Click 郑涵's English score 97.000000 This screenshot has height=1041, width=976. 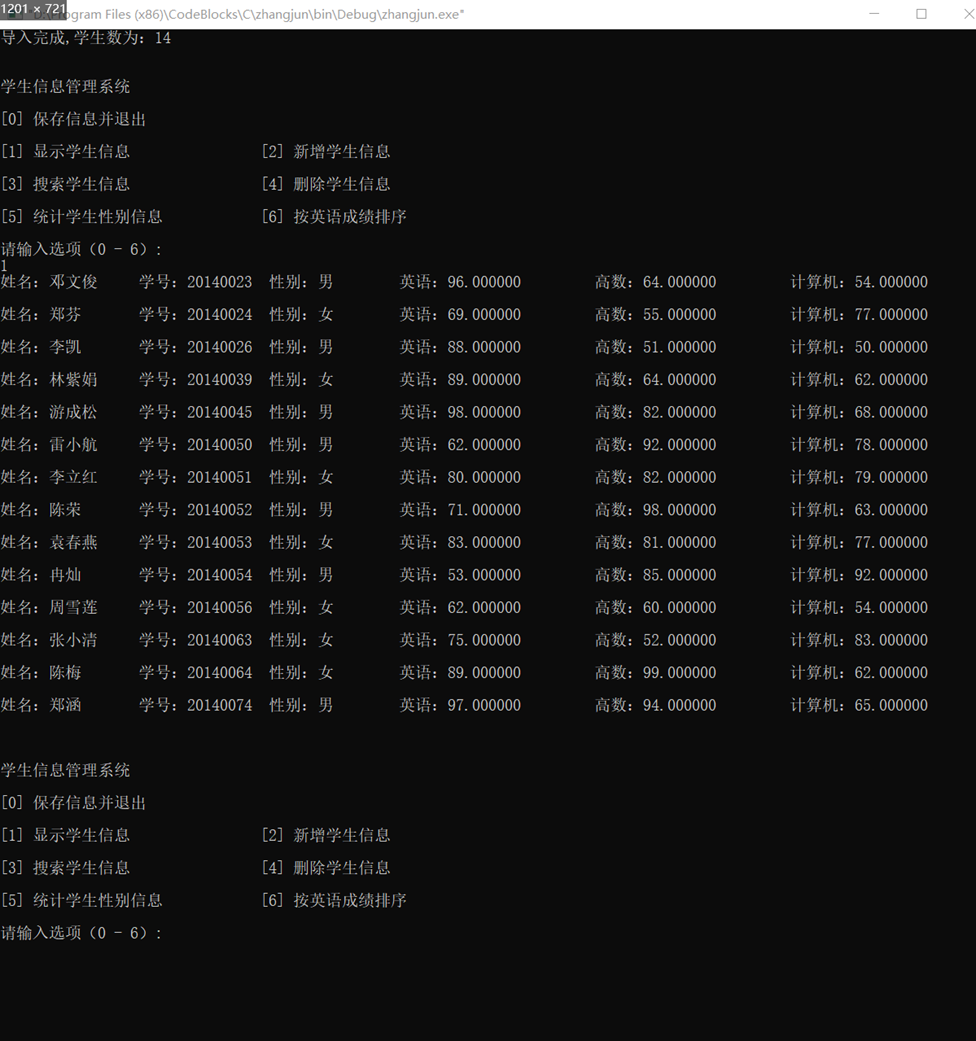pos(484,705)
